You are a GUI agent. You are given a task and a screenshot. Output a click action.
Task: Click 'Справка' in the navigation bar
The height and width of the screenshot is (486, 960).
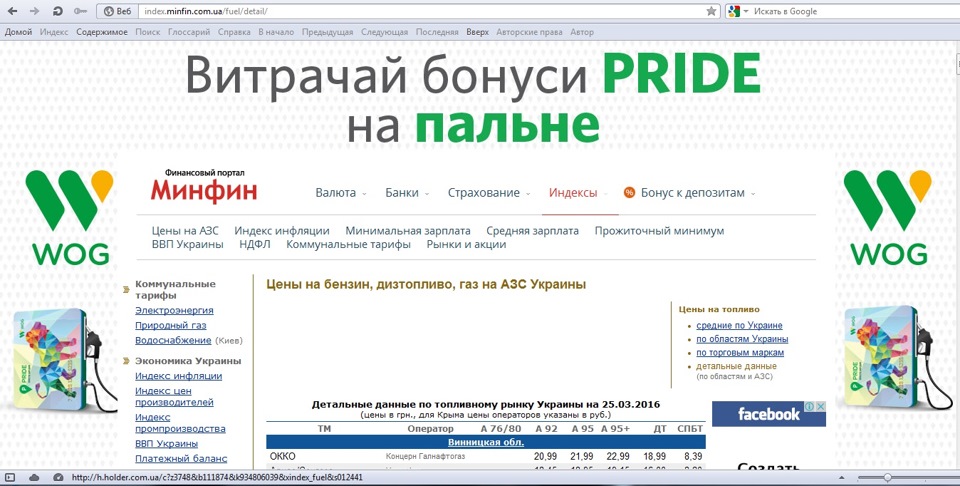coord(234,32)
